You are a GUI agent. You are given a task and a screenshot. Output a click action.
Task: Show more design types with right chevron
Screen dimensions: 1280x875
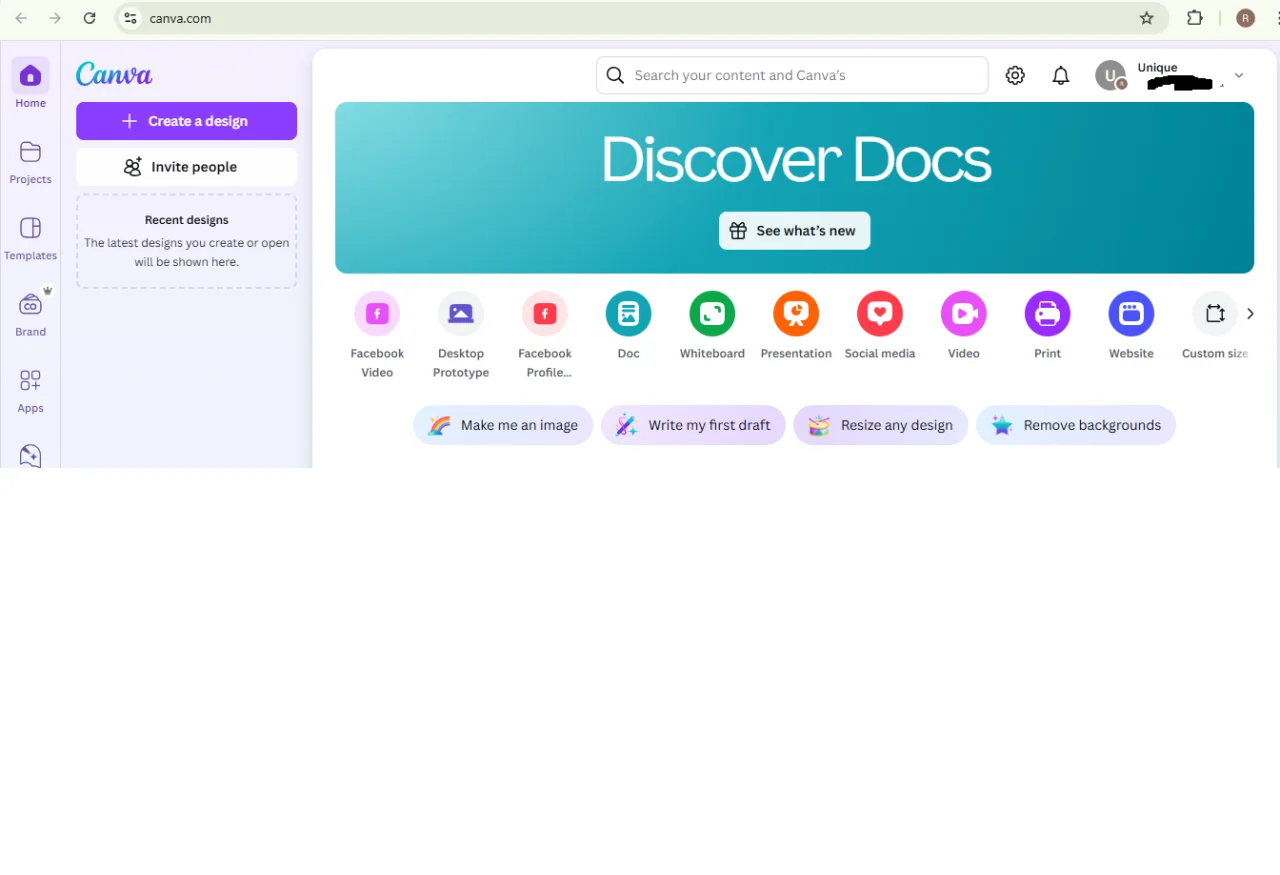click(x=1250, y=314)
